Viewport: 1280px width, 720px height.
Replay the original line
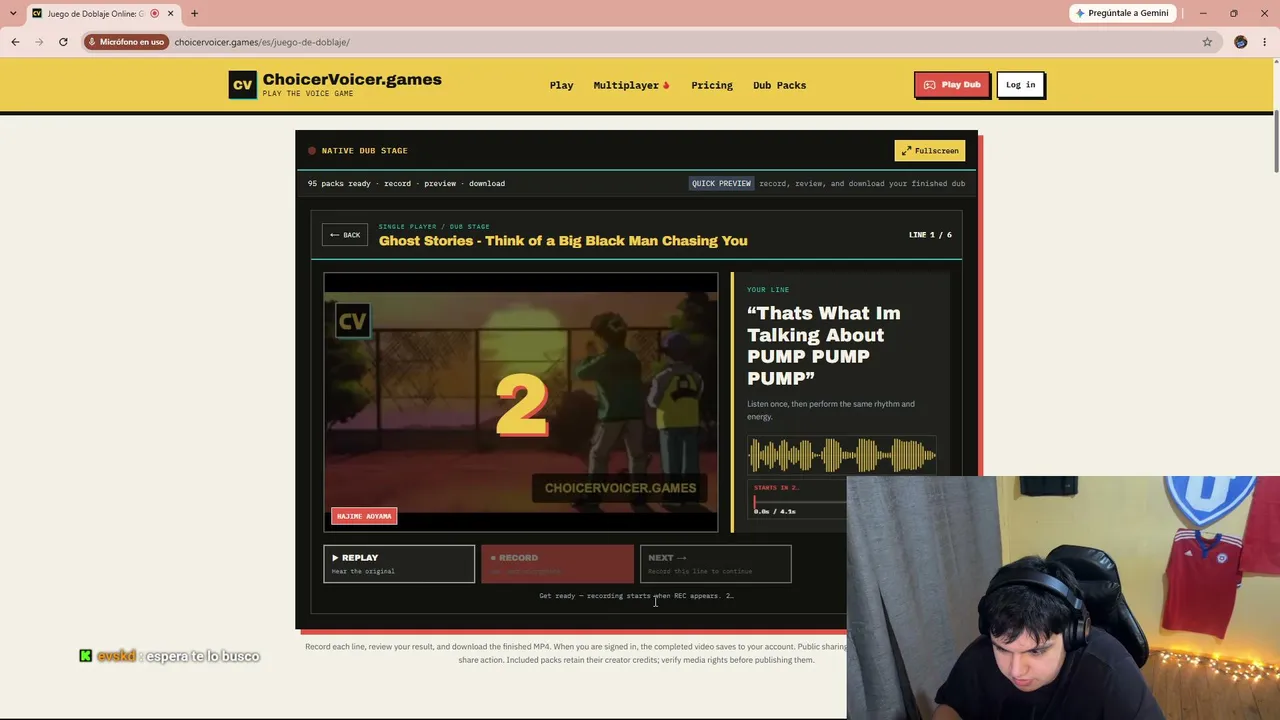[399, 563]
